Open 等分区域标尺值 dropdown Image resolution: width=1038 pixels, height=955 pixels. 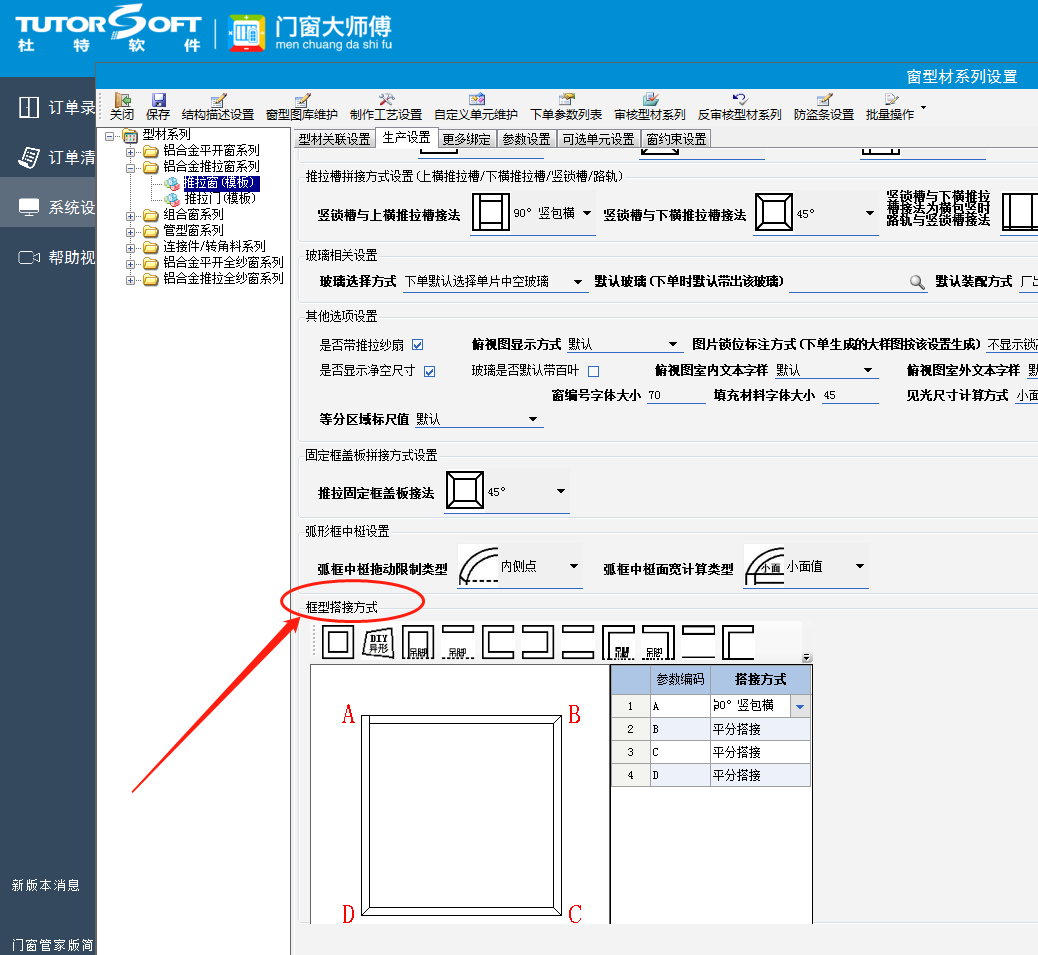click(x=533, y=419)
